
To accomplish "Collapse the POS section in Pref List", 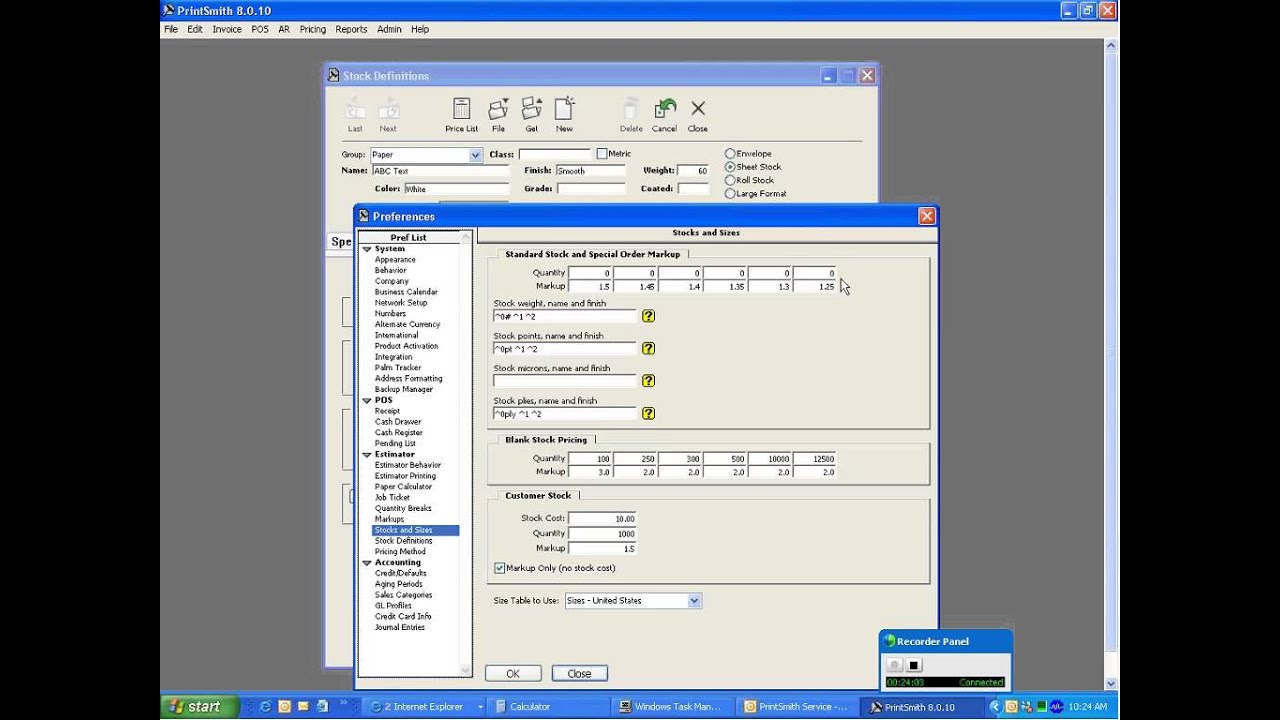I will pos(367,400).
